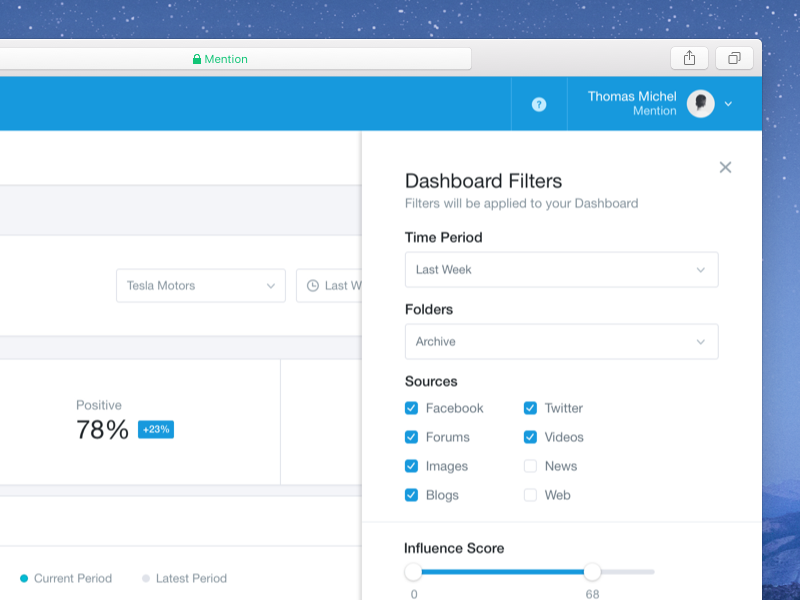Click the Sources section heading
This screenshot has height=600, width=800.
coord(432,381)
